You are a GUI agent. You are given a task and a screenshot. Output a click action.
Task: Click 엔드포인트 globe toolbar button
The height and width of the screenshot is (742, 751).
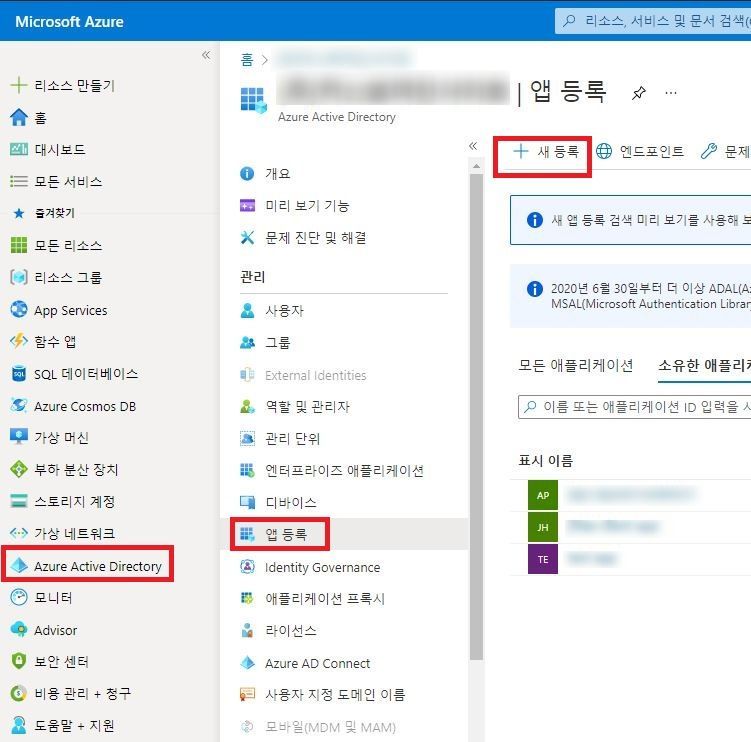[x=640, y=151]
